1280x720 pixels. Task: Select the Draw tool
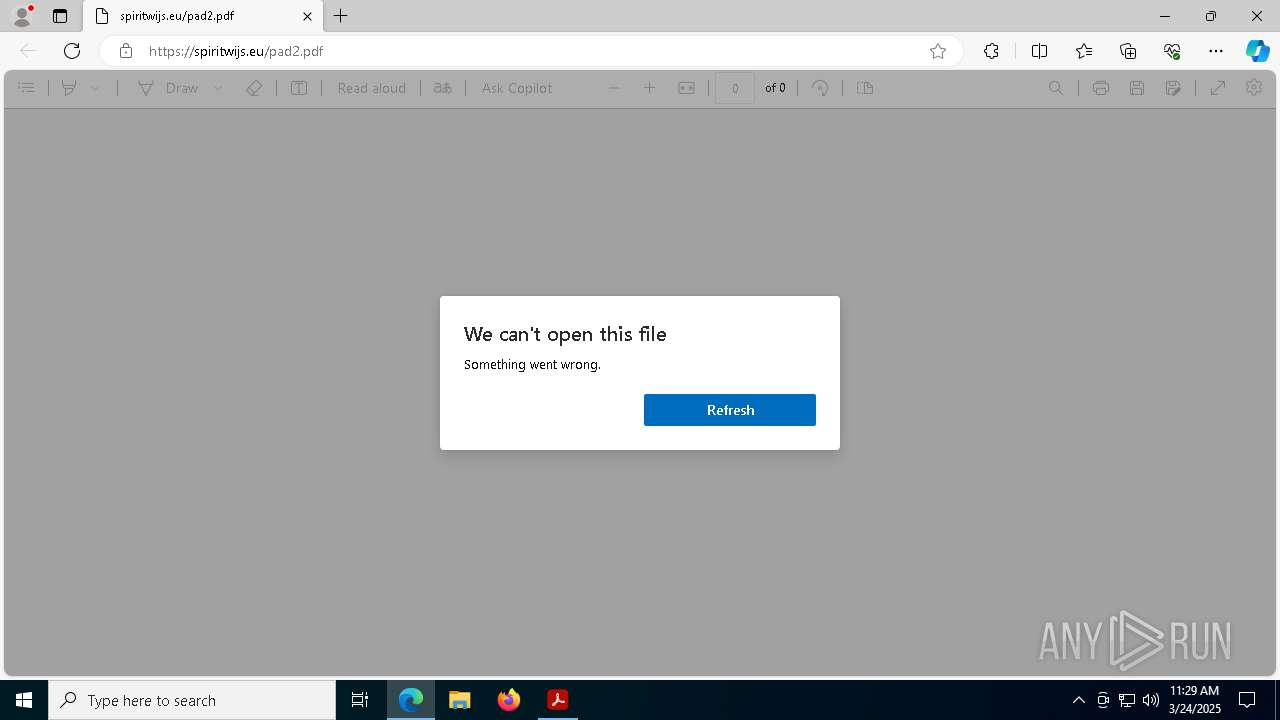168,88
